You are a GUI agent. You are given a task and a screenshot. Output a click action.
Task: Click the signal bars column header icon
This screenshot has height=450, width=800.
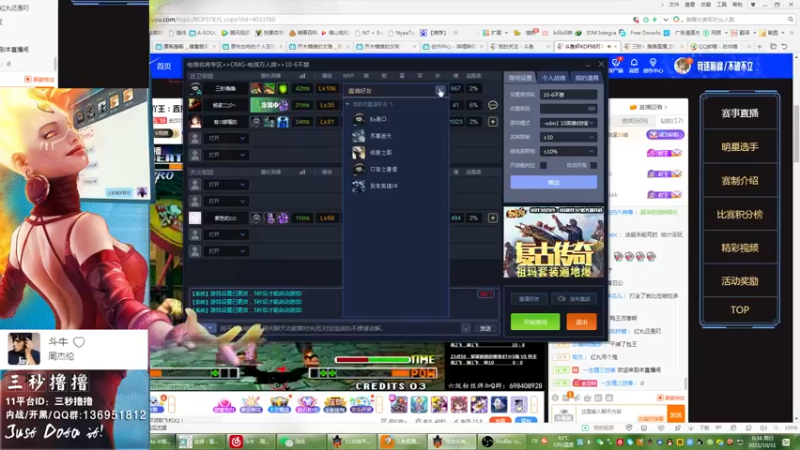point(302,76)
